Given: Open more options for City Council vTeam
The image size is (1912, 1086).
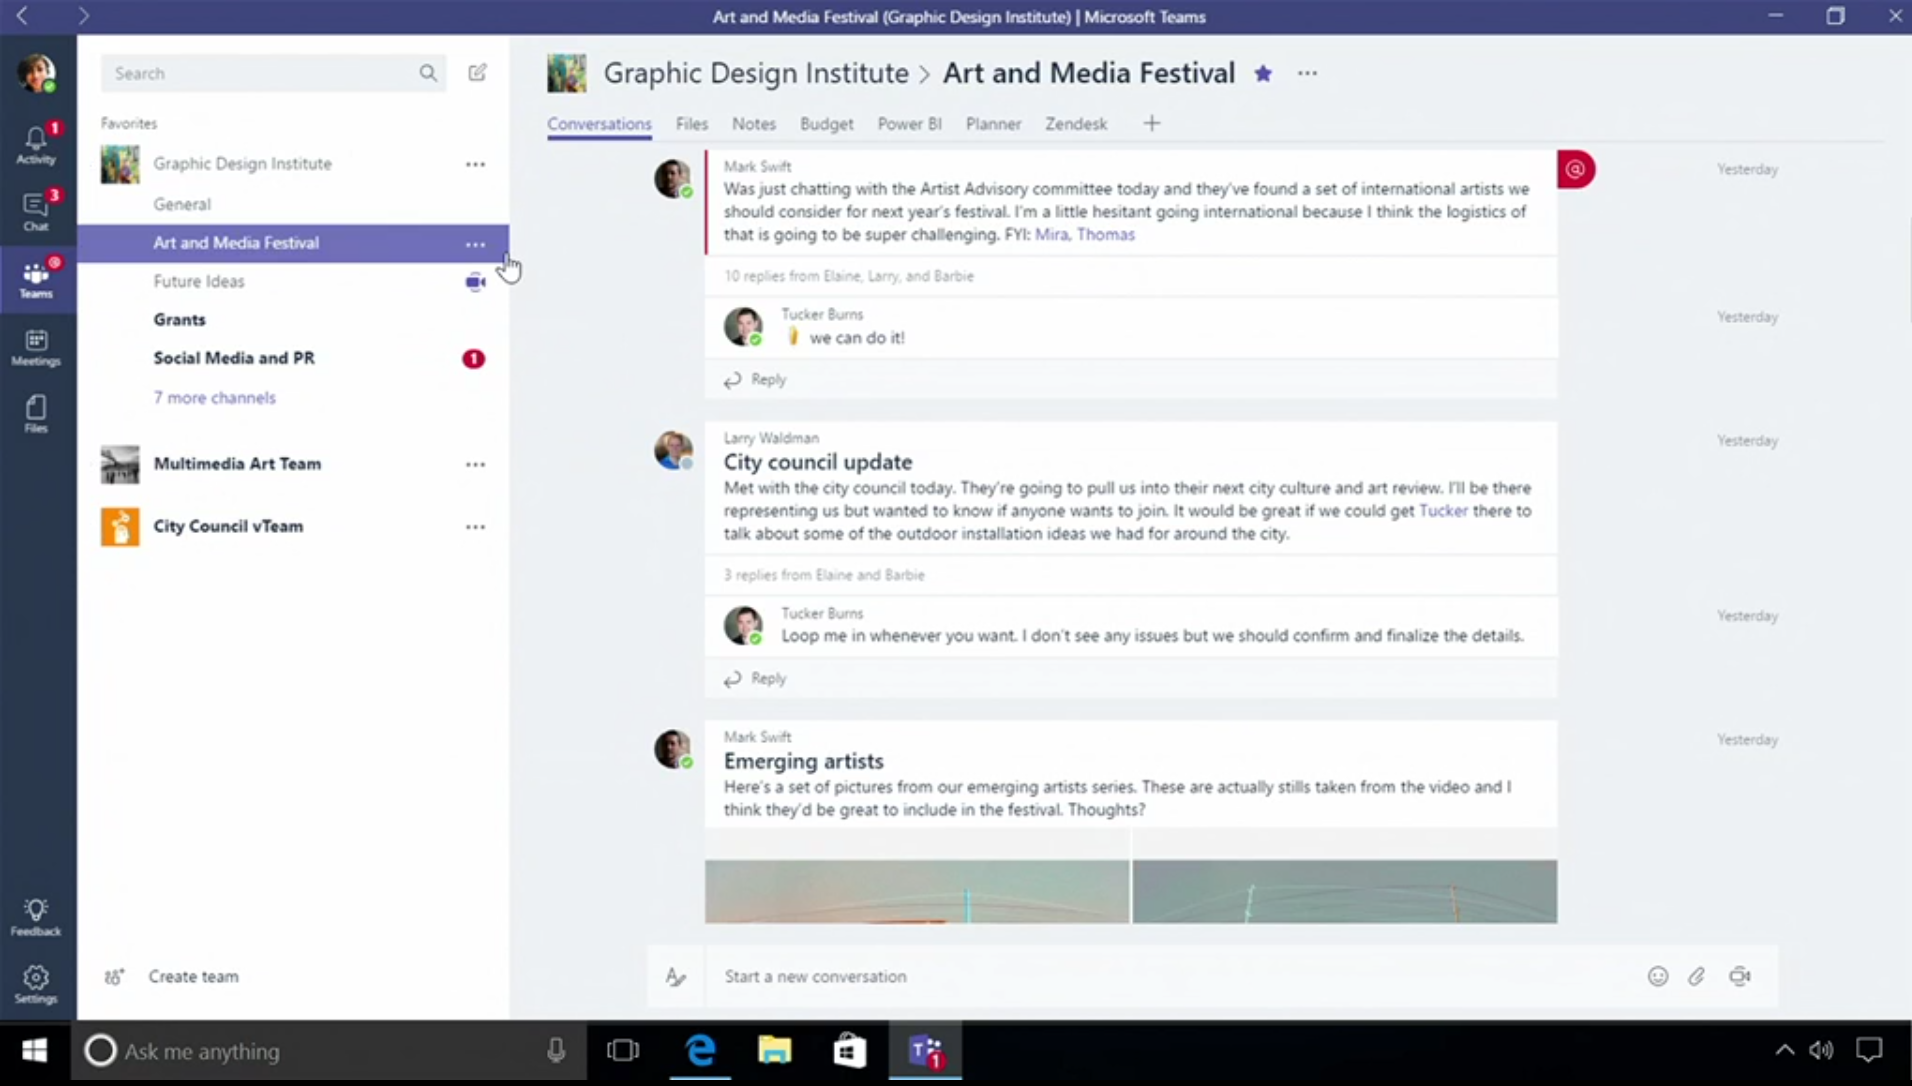Looking at the screenshot, I should [x=475, y=527].
